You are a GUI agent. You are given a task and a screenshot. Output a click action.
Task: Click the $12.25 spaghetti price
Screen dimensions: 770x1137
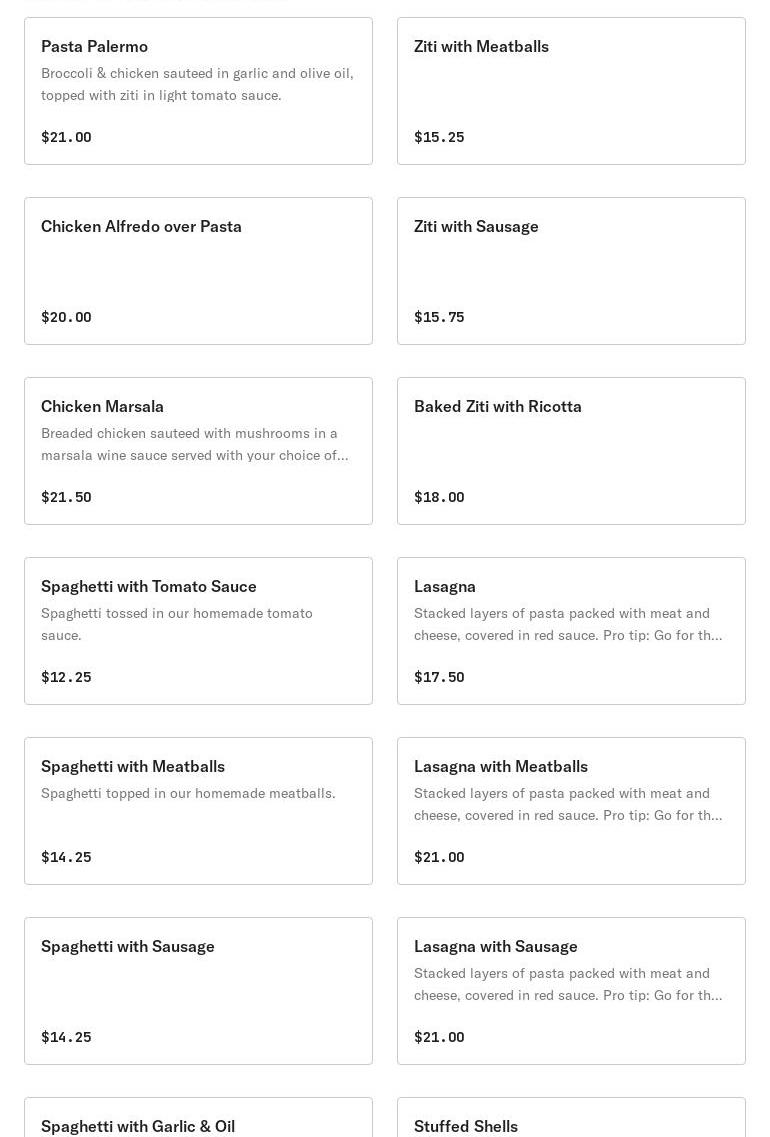66,677
